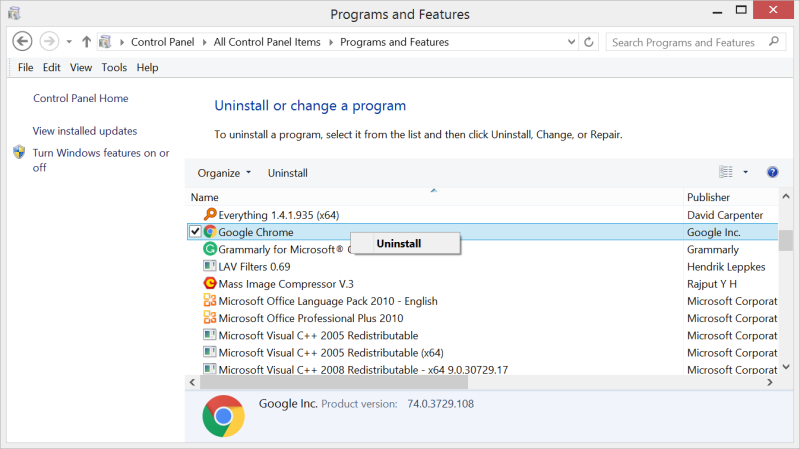This screenshot has width=800, height=449.
Task: Click the Visual C++ 2005 Redistributable icon
Action: 210,335
